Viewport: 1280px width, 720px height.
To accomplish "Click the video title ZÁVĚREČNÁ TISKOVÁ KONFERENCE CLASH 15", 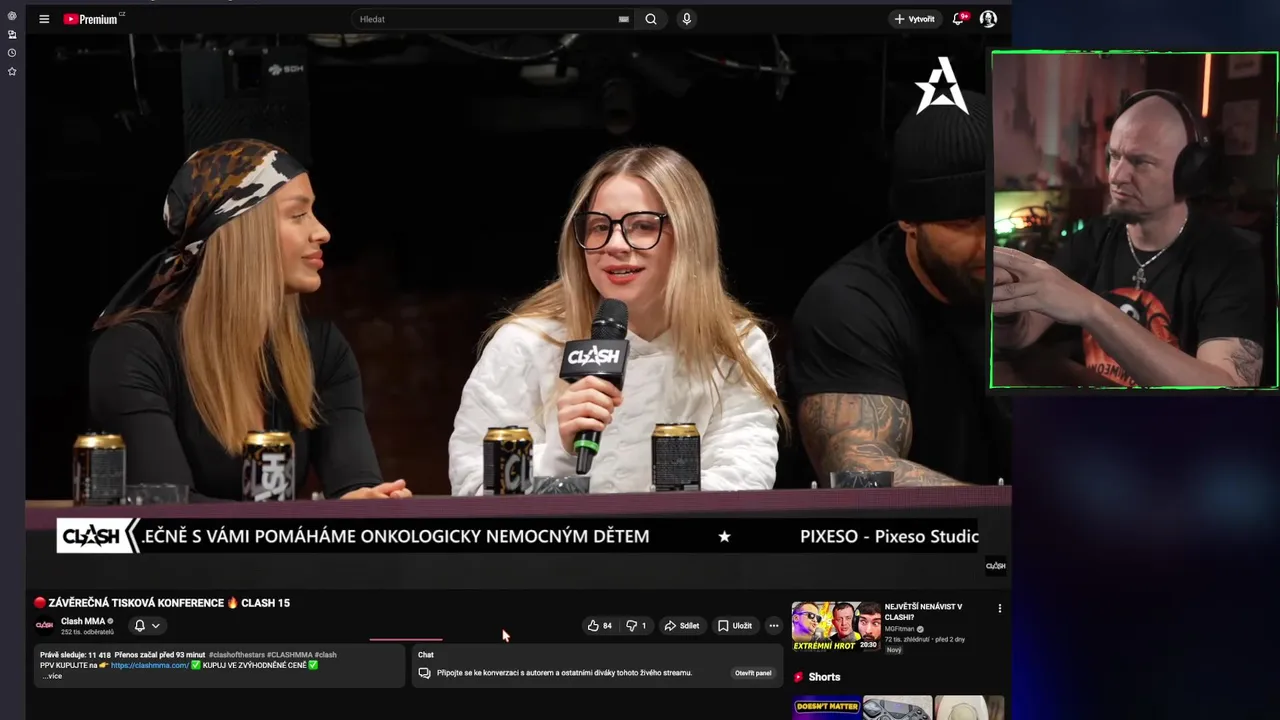I will point(163,603).
